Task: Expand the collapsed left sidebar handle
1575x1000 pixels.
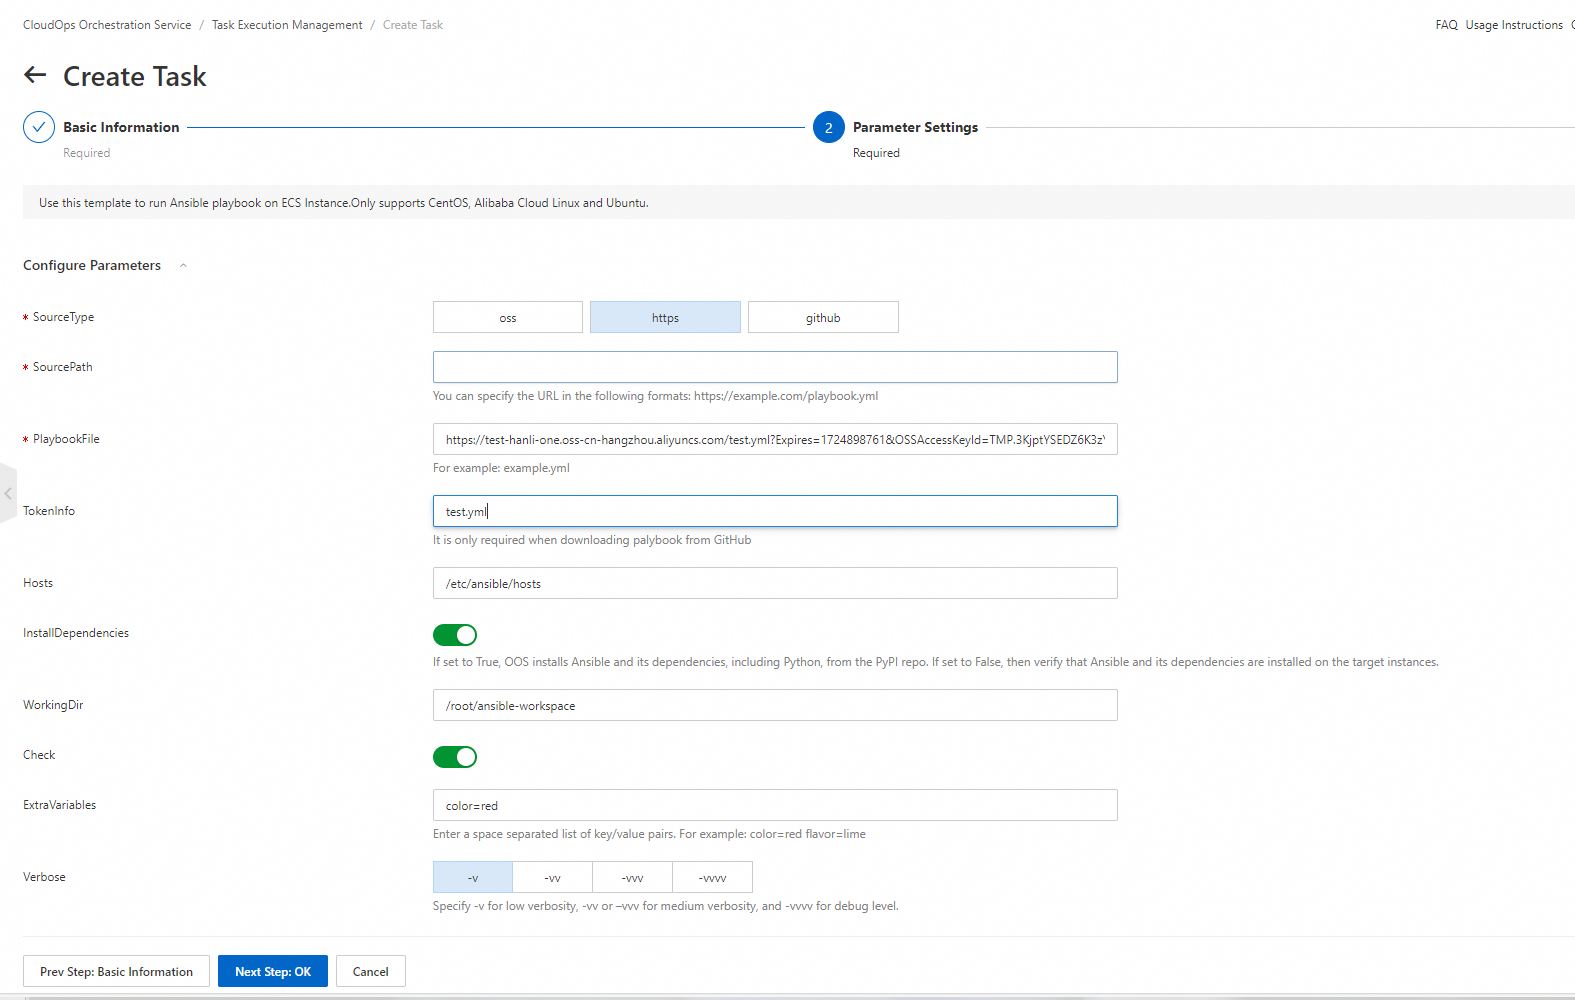Action: coord(8,493)
